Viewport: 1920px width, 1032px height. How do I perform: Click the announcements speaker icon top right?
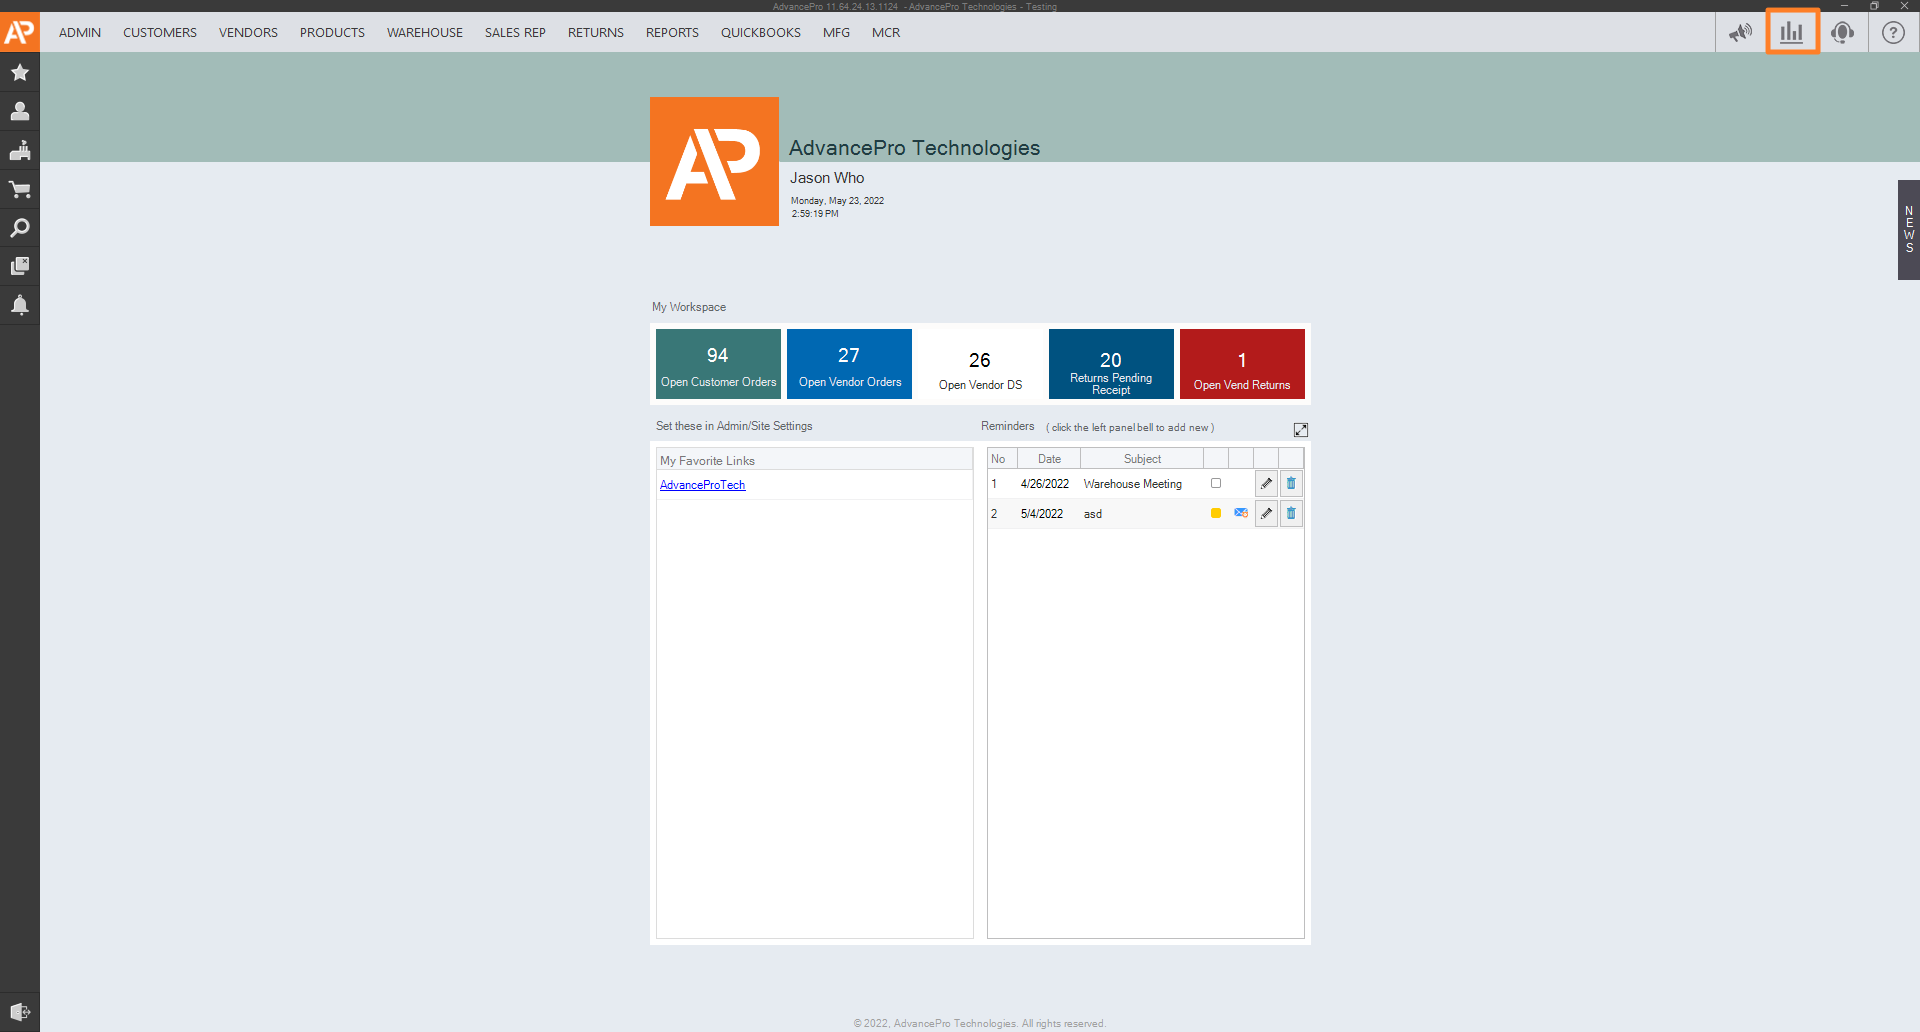point(1740,32)
